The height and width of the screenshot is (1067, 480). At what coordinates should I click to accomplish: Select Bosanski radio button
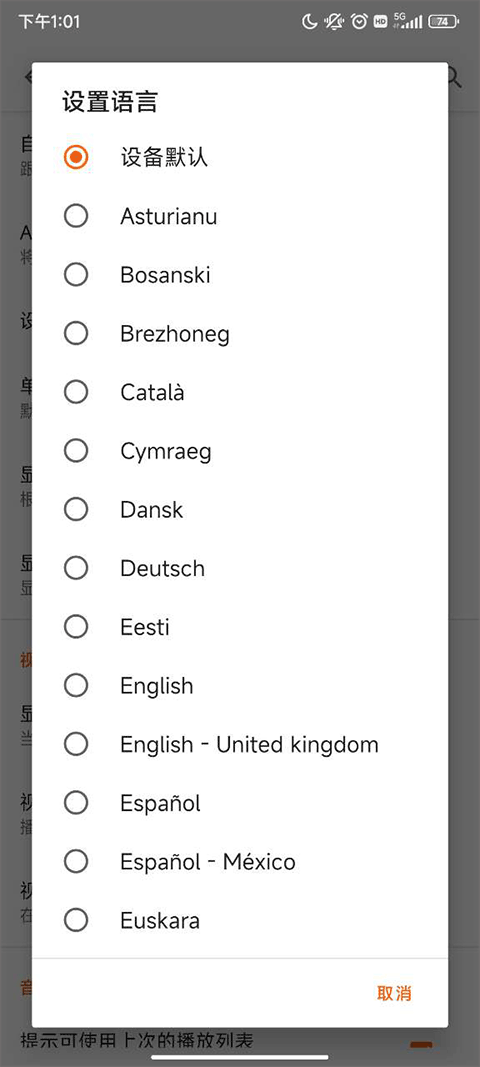click(x=240, y=275)
